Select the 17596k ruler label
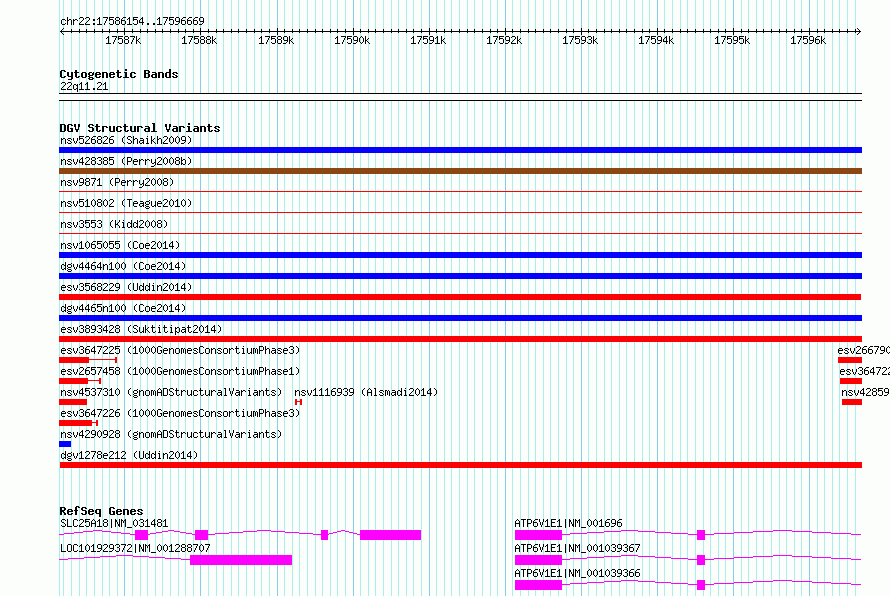The width and height of the screenshot is (890, 596). click(808, 40)
